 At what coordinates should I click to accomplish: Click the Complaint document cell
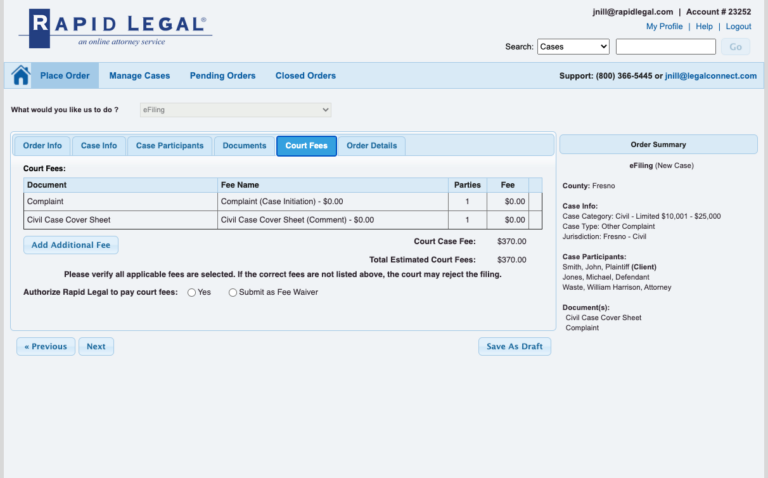(x=120, y=201)
